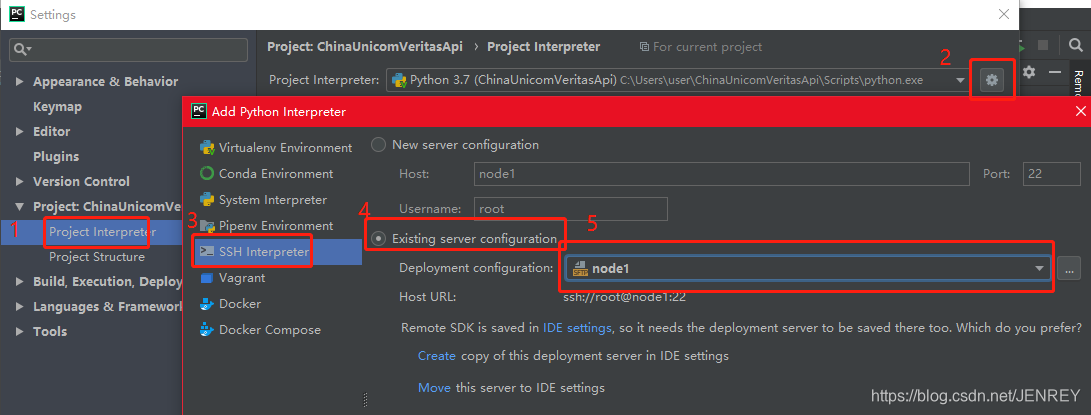Choose System Interpreter in interpreter list
The height and width of the screenshot is (415, 1091).
coord(273,200)
